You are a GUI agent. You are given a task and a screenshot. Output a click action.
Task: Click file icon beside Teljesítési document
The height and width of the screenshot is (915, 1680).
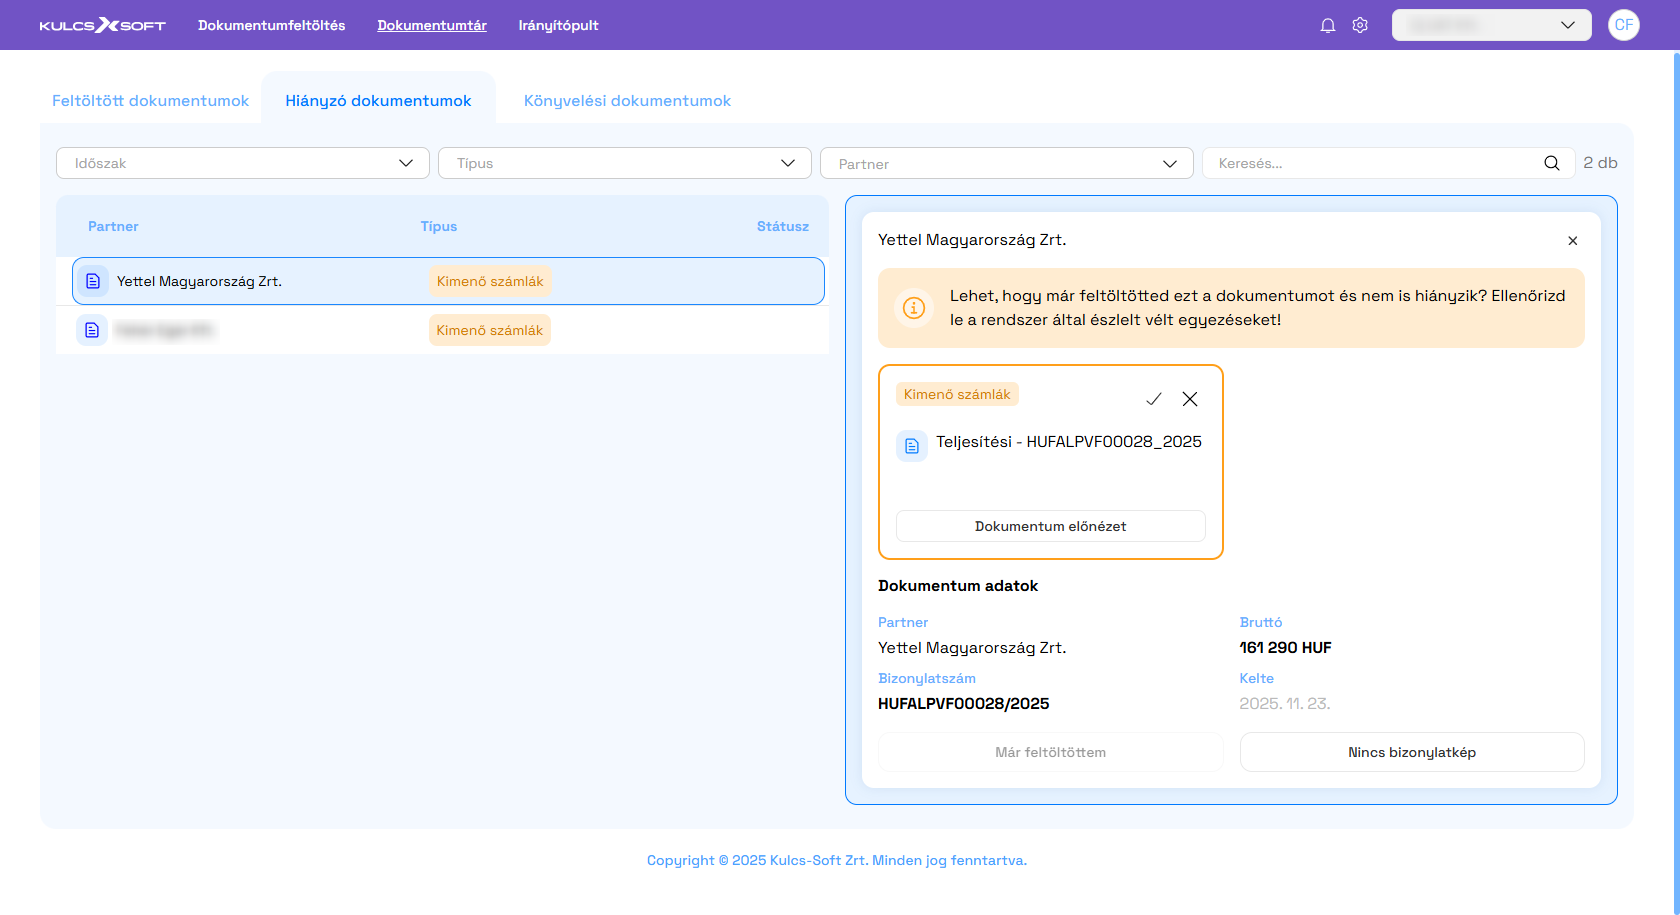[x=912, y=446]
